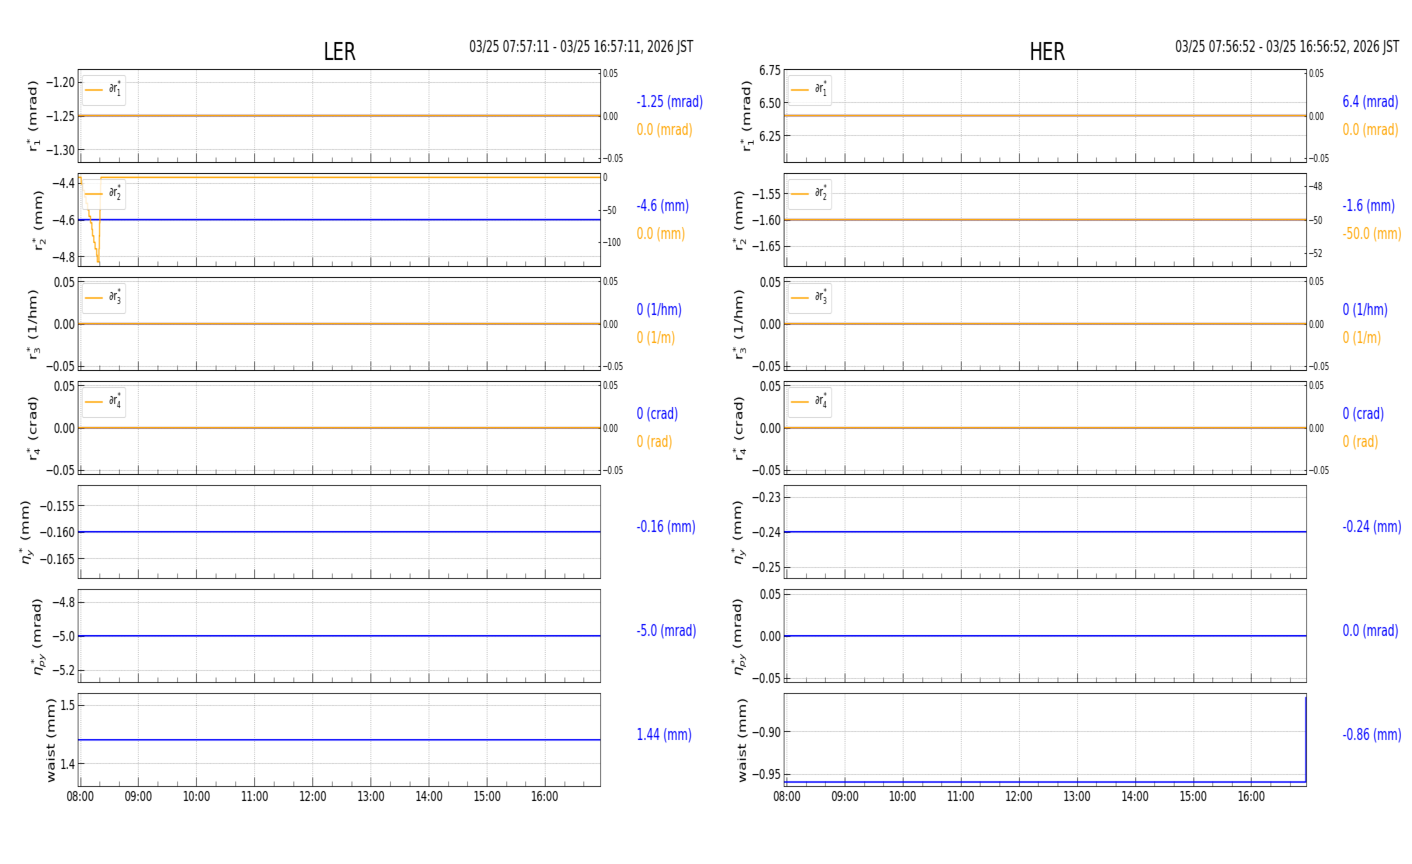Click the -0.86 (mm) waist value
The width and height of the screenshot is (1412, 864).
tap(1372, 735)
